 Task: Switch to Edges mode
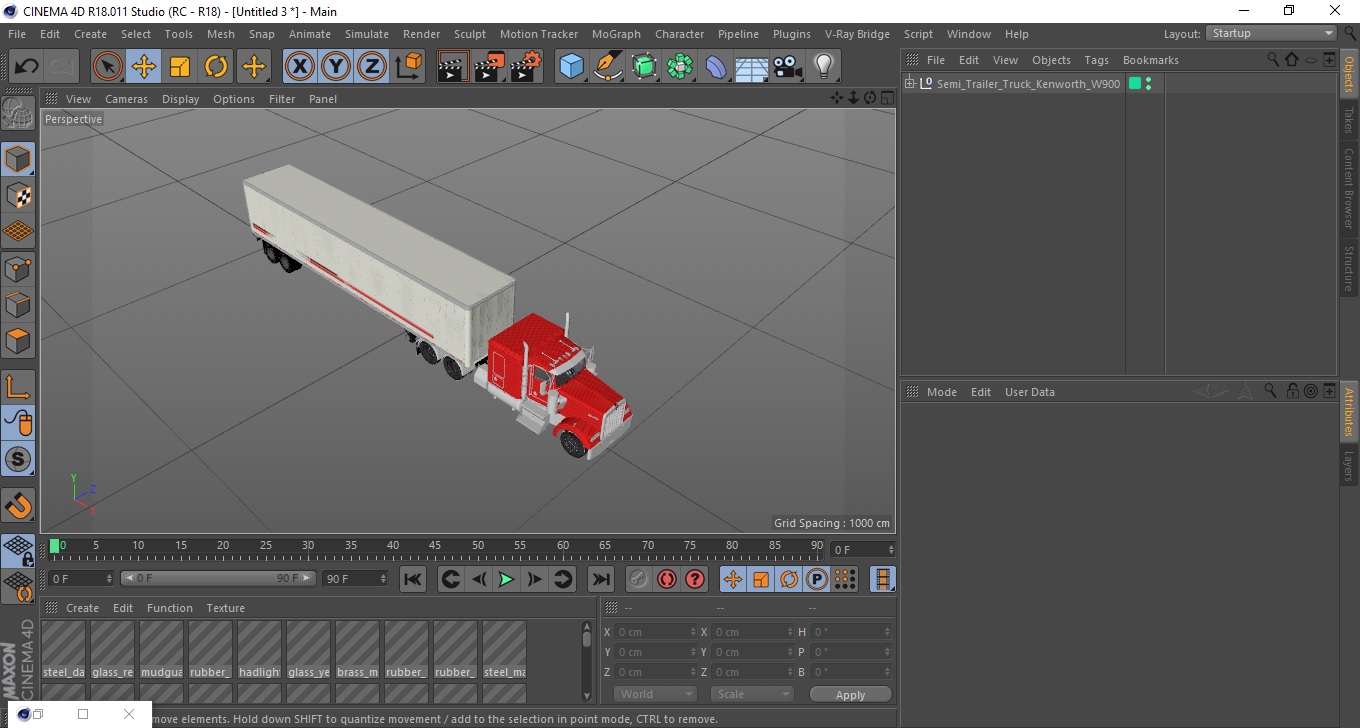coord(18,304)
